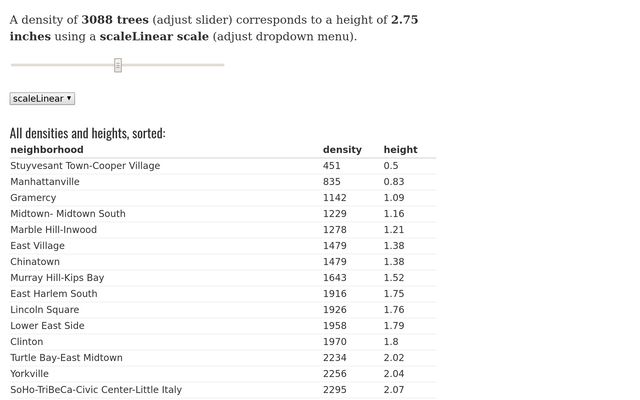The image size is (640, 400).
Task: Click the right end of the slider track
Action: 222,65
